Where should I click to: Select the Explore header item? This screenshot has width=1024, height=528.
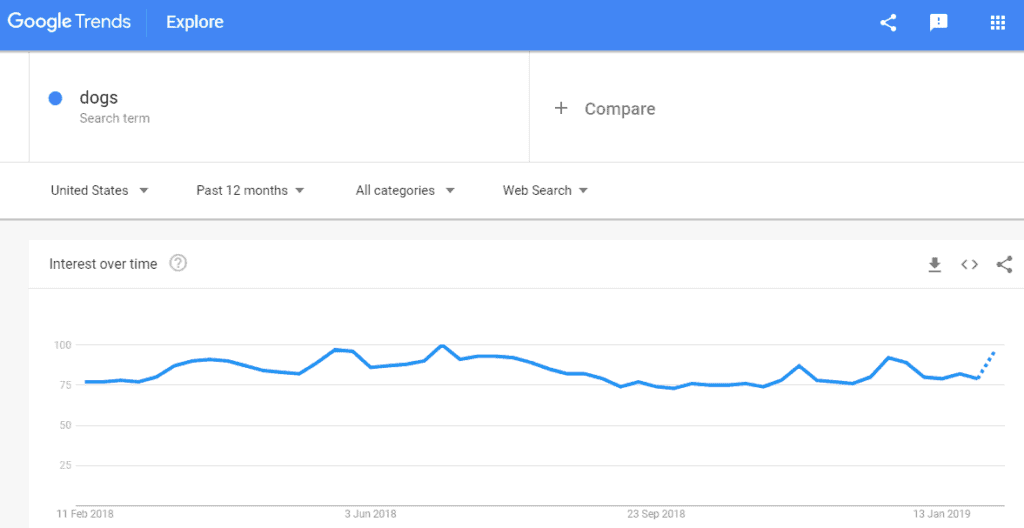195,22
